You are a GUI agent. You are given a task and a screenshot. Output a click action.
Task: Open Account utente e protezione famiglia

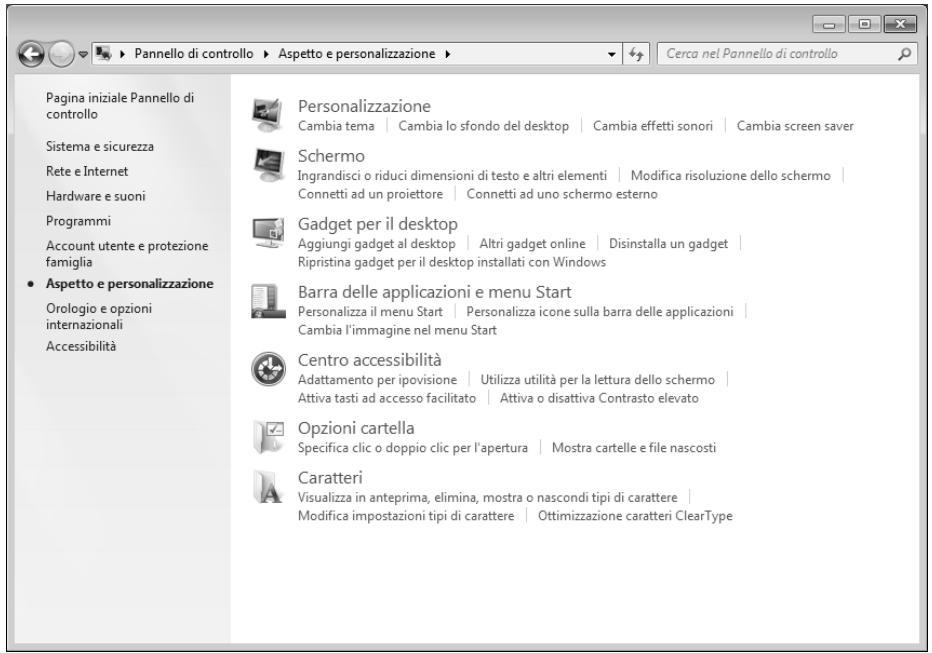[x=127, y=254]
